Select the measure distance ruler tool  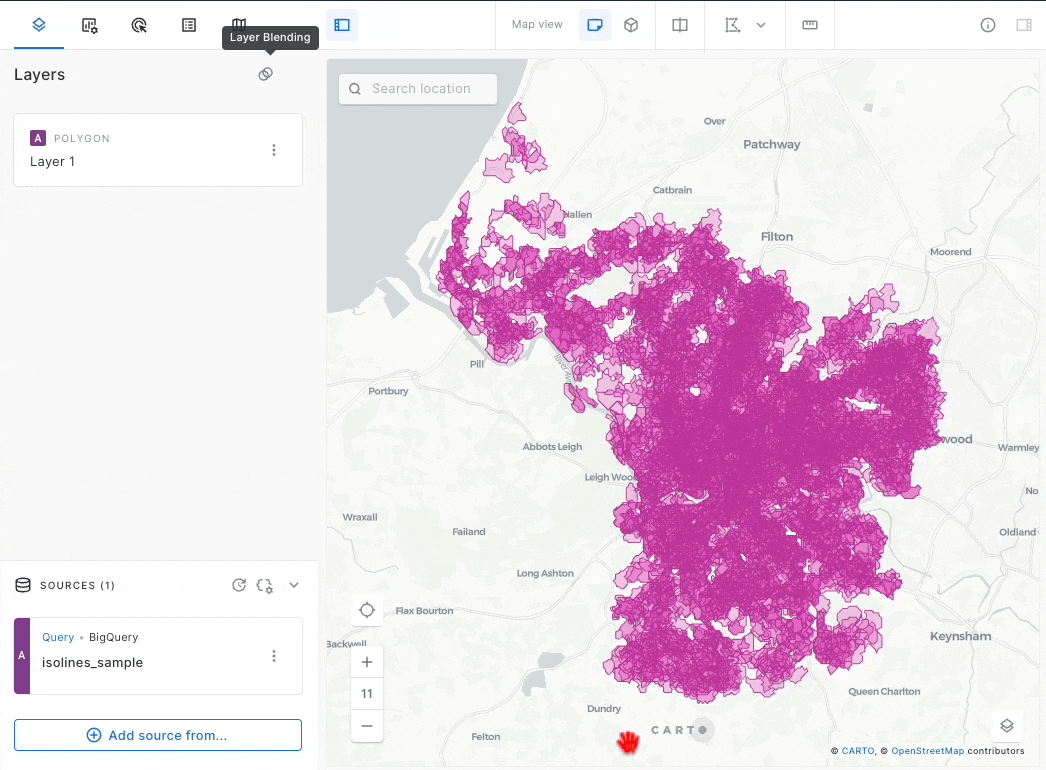coord(810,25)
